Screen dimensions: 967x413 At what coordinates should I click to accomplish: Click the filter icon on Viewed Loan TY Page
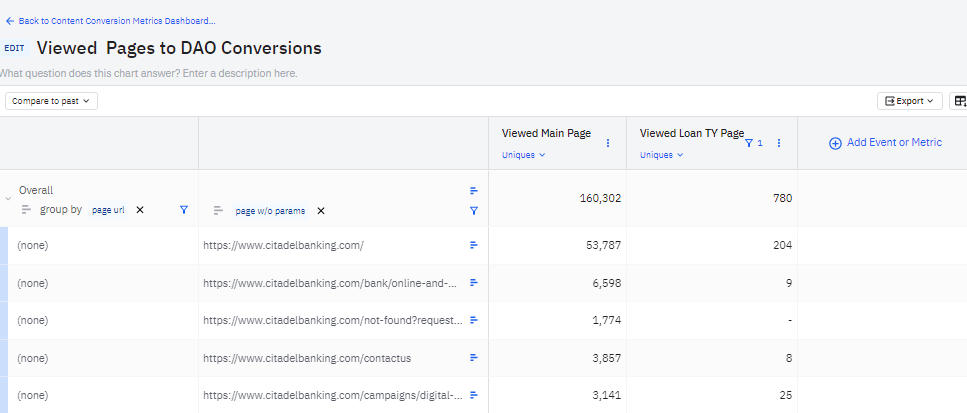pos(748,143)
